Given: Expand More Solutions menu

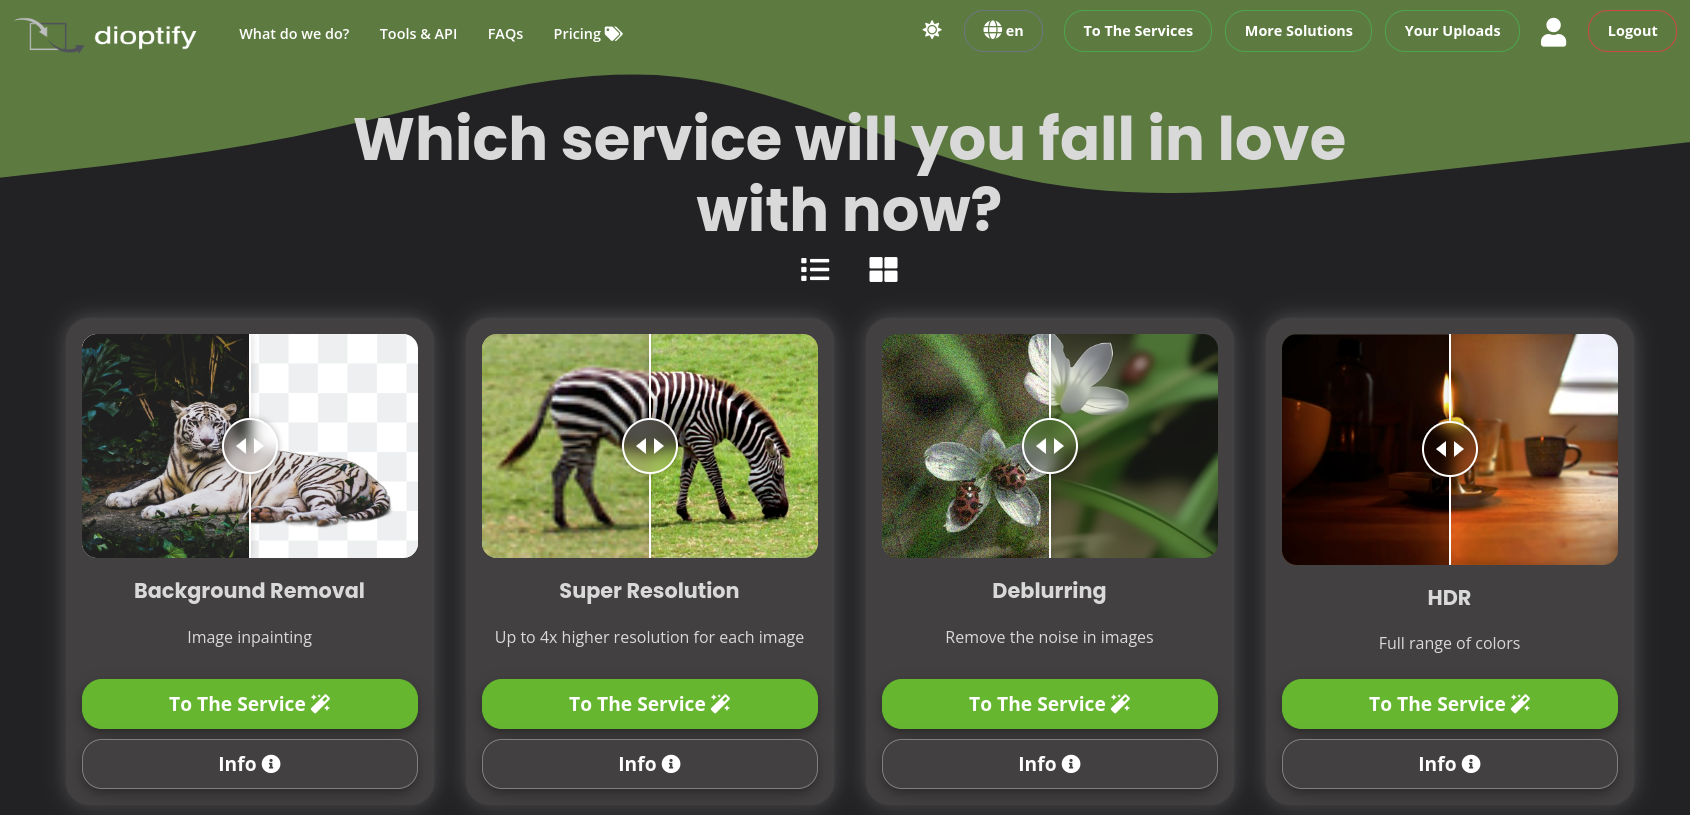Looking at the screenshot, I should 1298,31.
